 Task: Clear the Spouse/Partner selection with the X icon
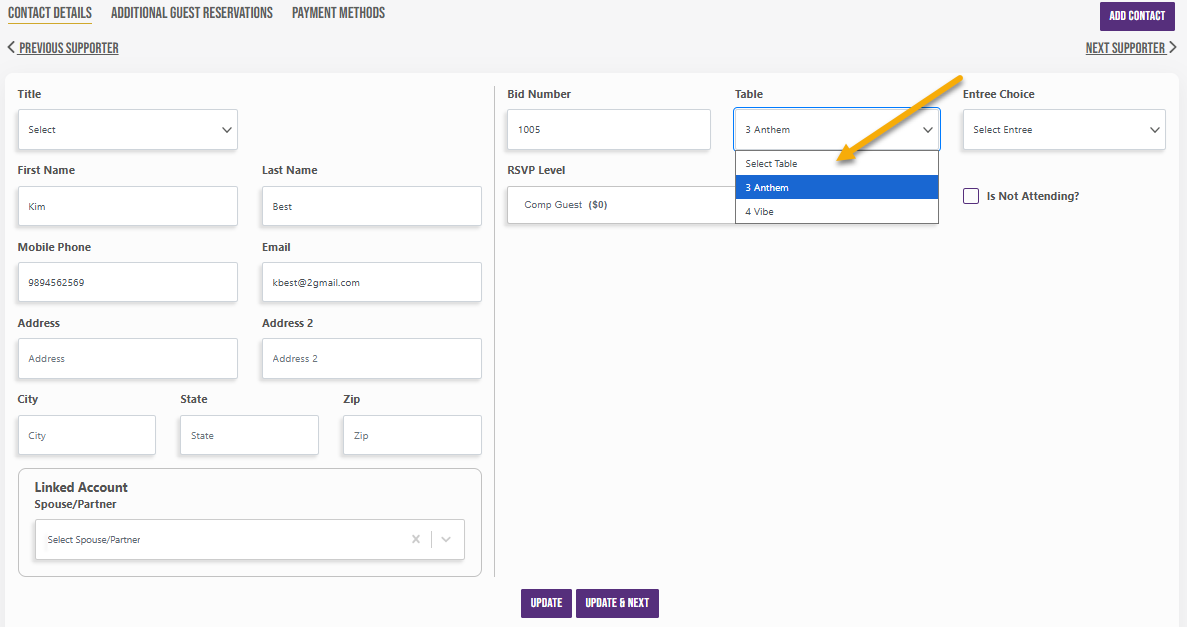point(416,539)
